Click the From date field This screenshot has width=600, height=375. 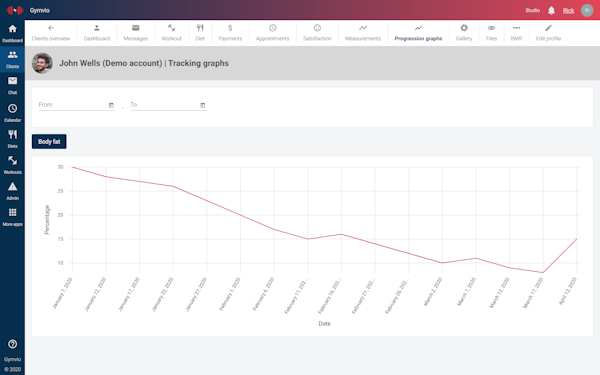click(x=77, y=105)
